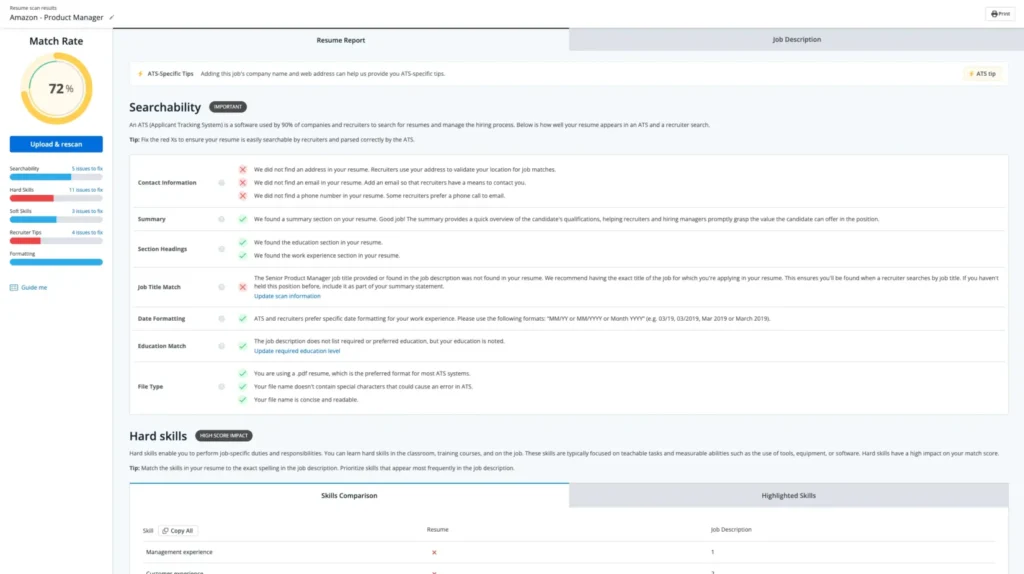This screenshot has height=574, width=1024.
Task: Open Searchability 5 issues to fix link
Action: tap(87, 168)
